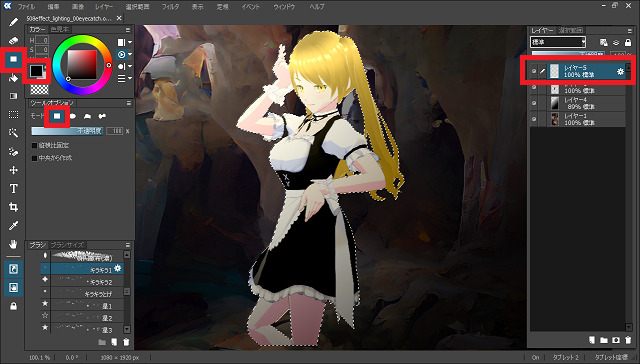Delete the layer with the trash icon

point(628,340)
